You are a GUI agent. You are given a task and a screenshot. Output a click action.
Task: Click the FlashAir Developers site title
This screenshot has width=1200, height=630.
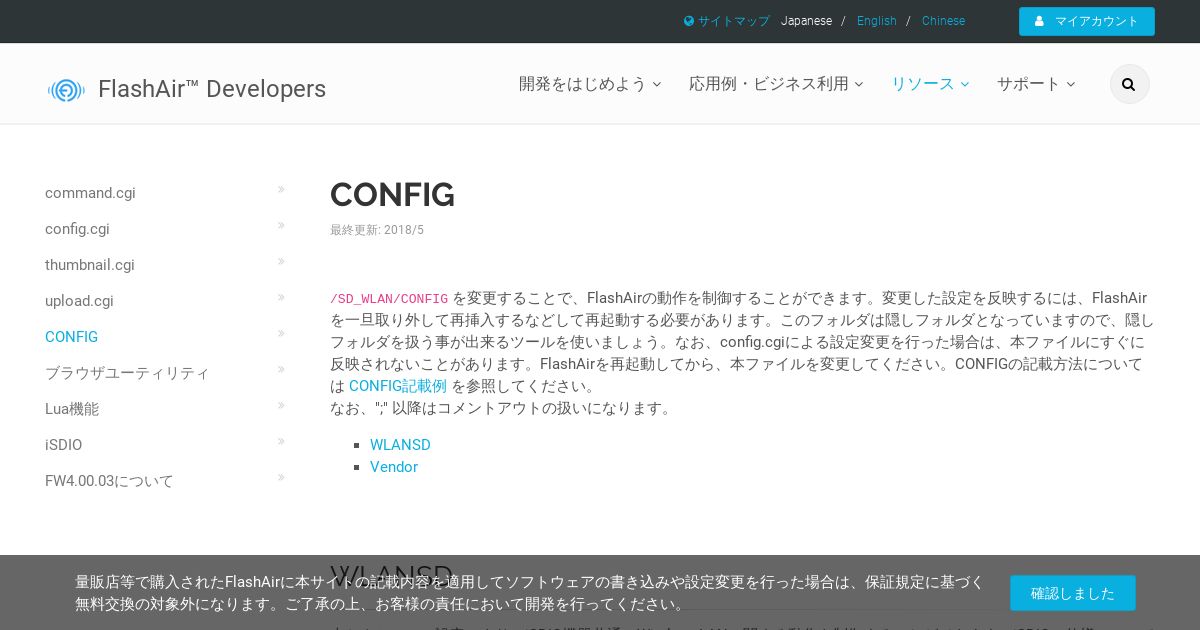pos(212,89)
